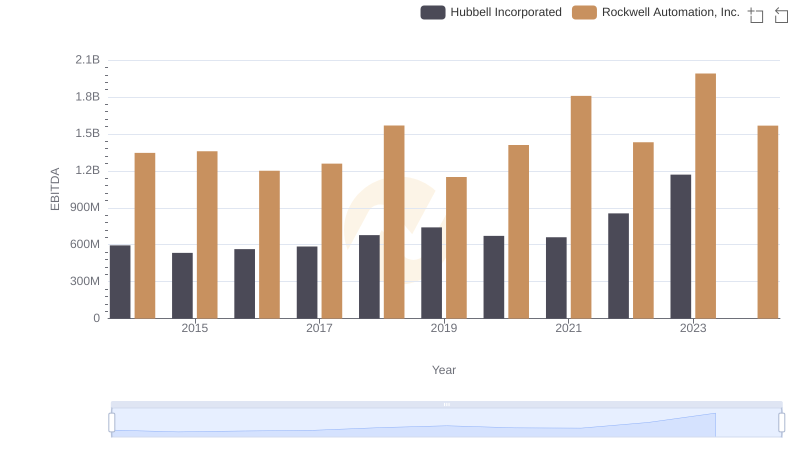800x461 pixels.
Task: Click the right handle of zoom slider
Action: (781, 422)
